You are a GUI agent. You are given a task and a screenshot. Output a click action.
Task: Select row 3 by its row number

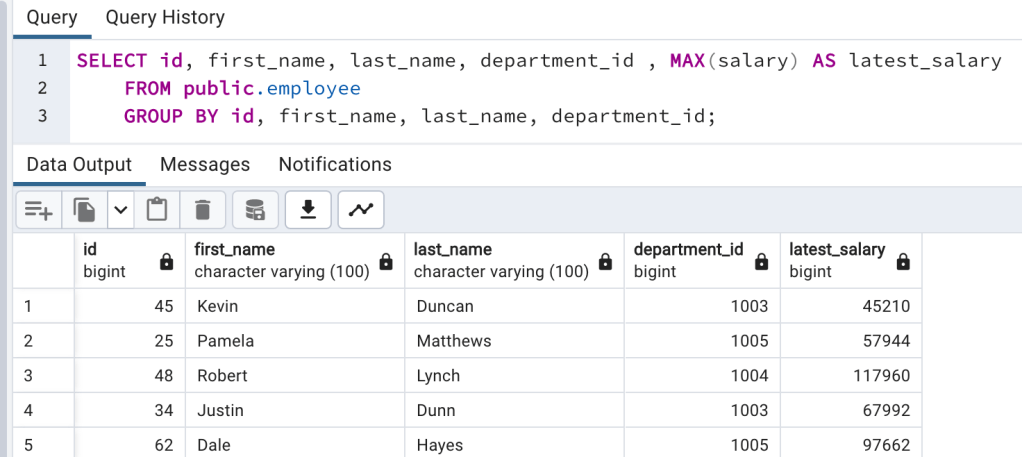point(30,376)
